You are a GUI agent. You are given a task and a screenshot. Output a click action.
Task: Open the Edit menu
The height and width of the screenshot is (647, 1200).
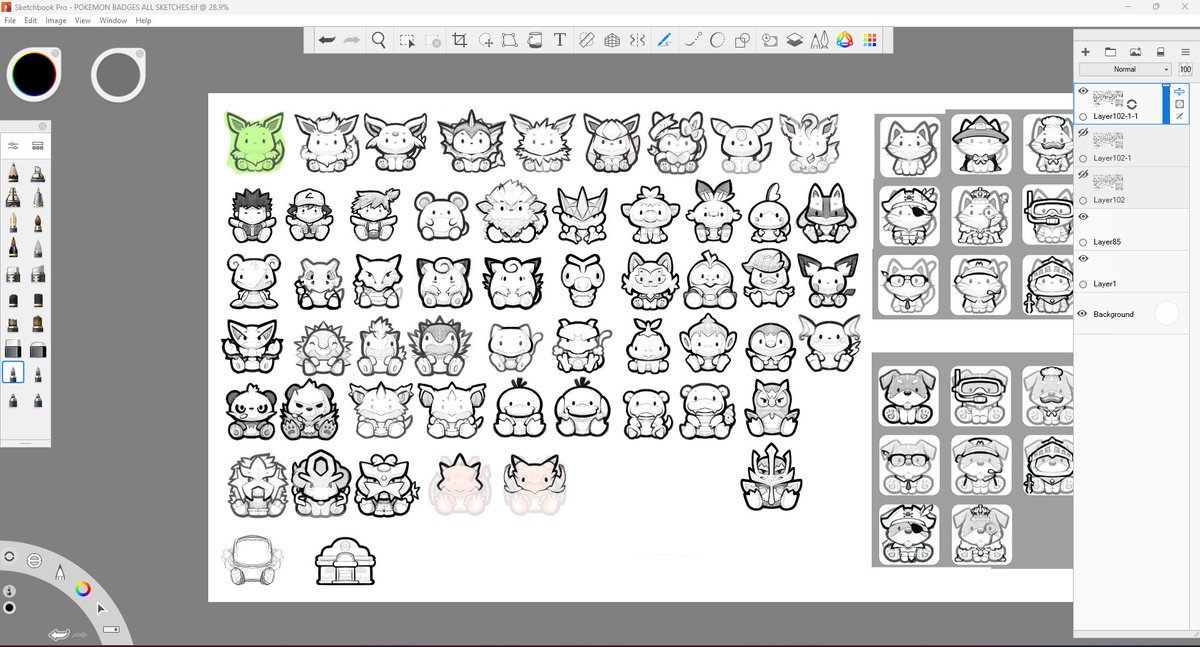pos(31,20)
